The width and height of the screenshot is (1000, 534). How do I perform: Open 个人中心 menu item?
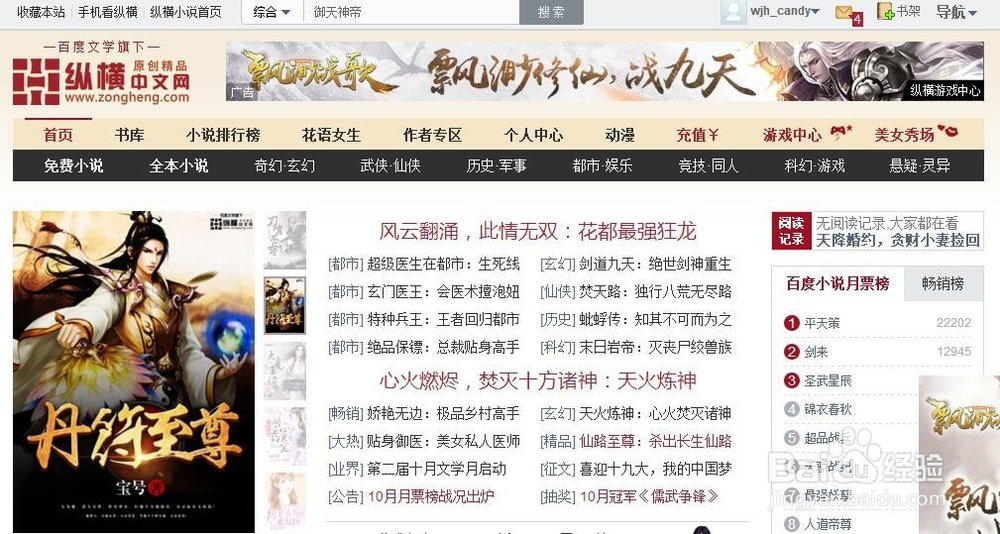click(x=533, y=135)
